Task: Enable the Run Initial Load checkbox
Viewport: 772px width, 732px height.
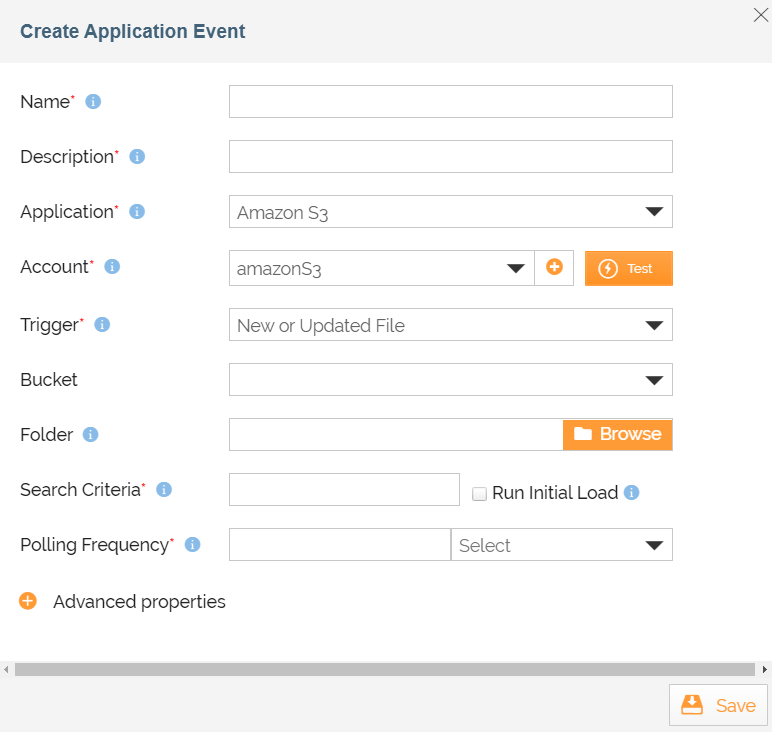Action: 480,494
